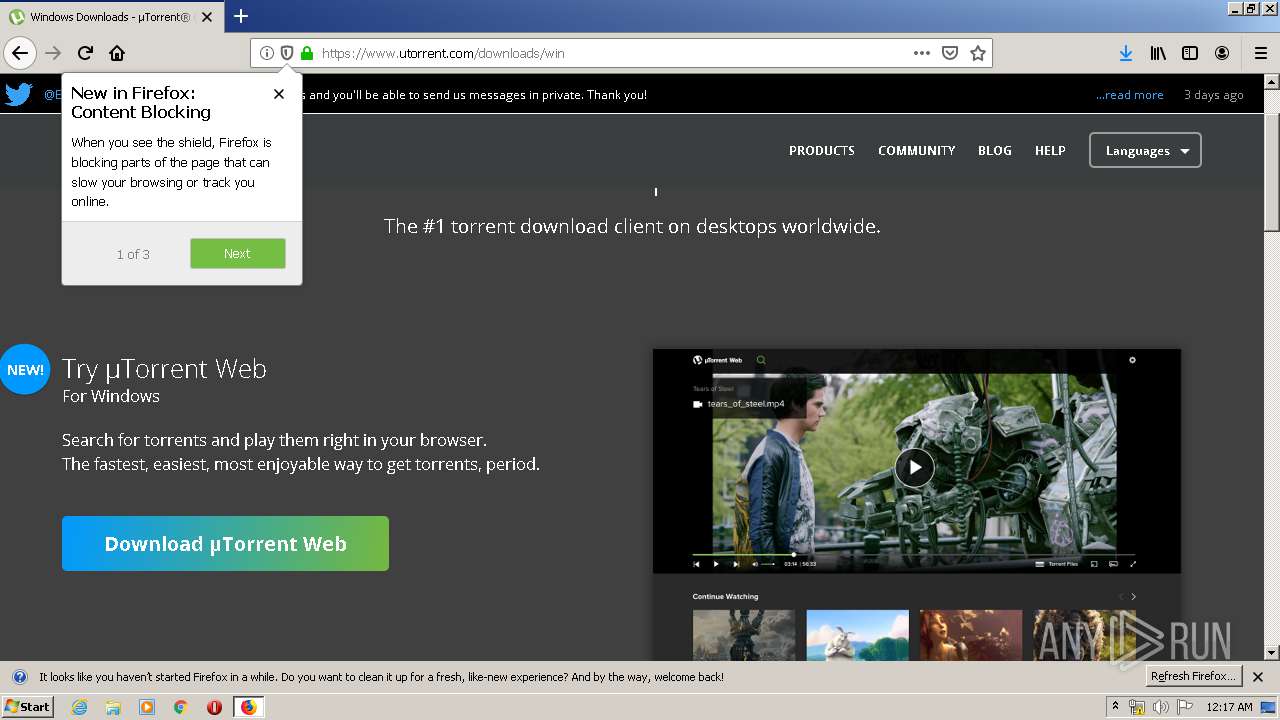This screenshot has height=720, width=1280.
Task: Open the Firefox hamburger menu
Action: [1260, 53]
